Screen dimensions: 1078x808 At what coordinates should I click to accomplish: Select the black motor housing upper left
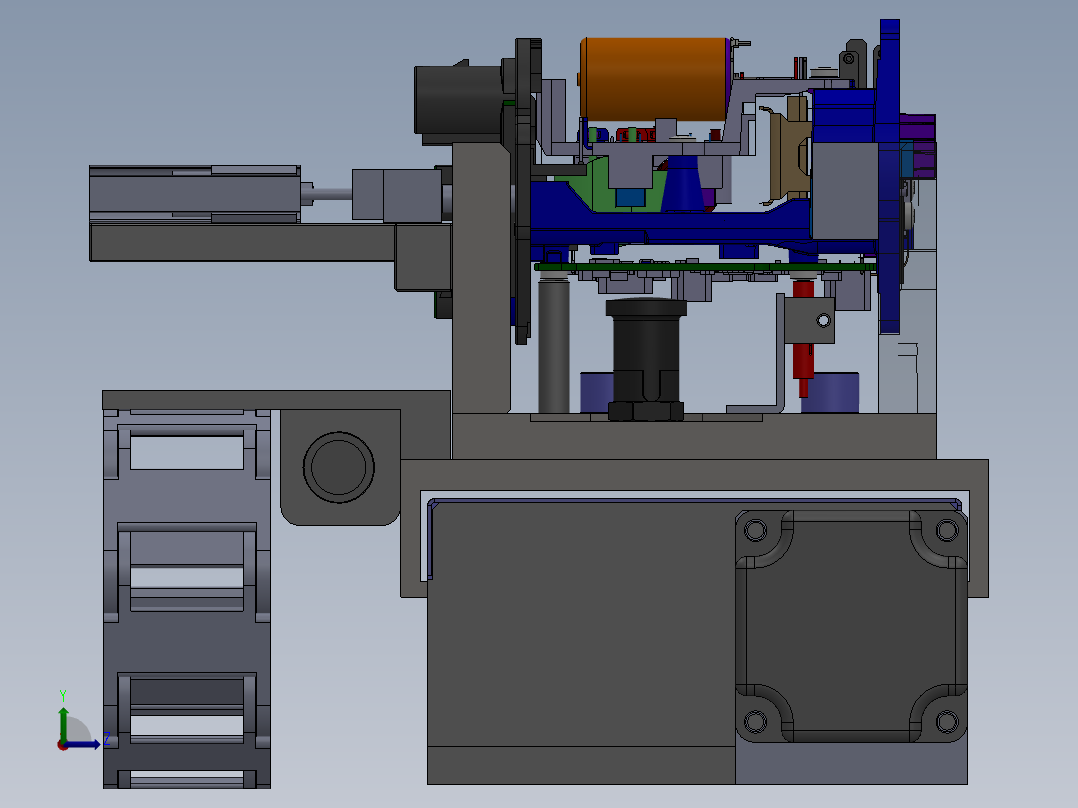[459, 100]
